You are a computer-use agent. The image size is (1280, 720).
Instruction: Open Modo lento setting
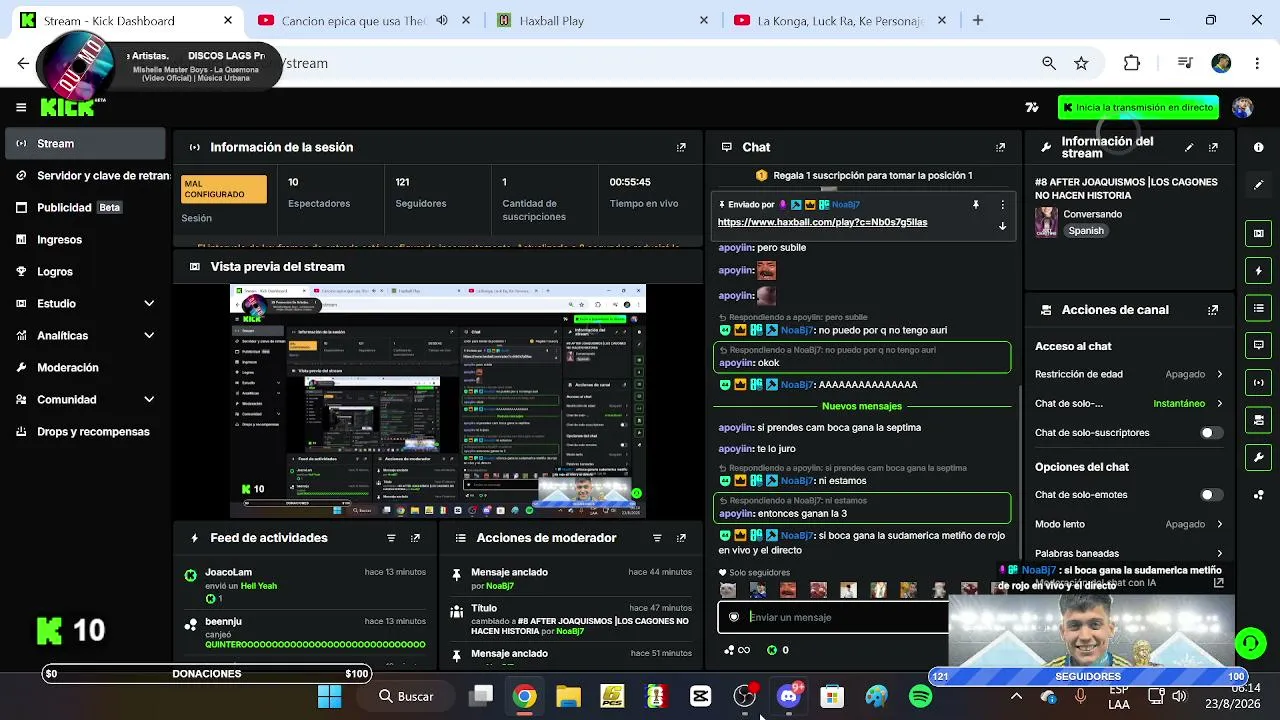(1129, 524)
